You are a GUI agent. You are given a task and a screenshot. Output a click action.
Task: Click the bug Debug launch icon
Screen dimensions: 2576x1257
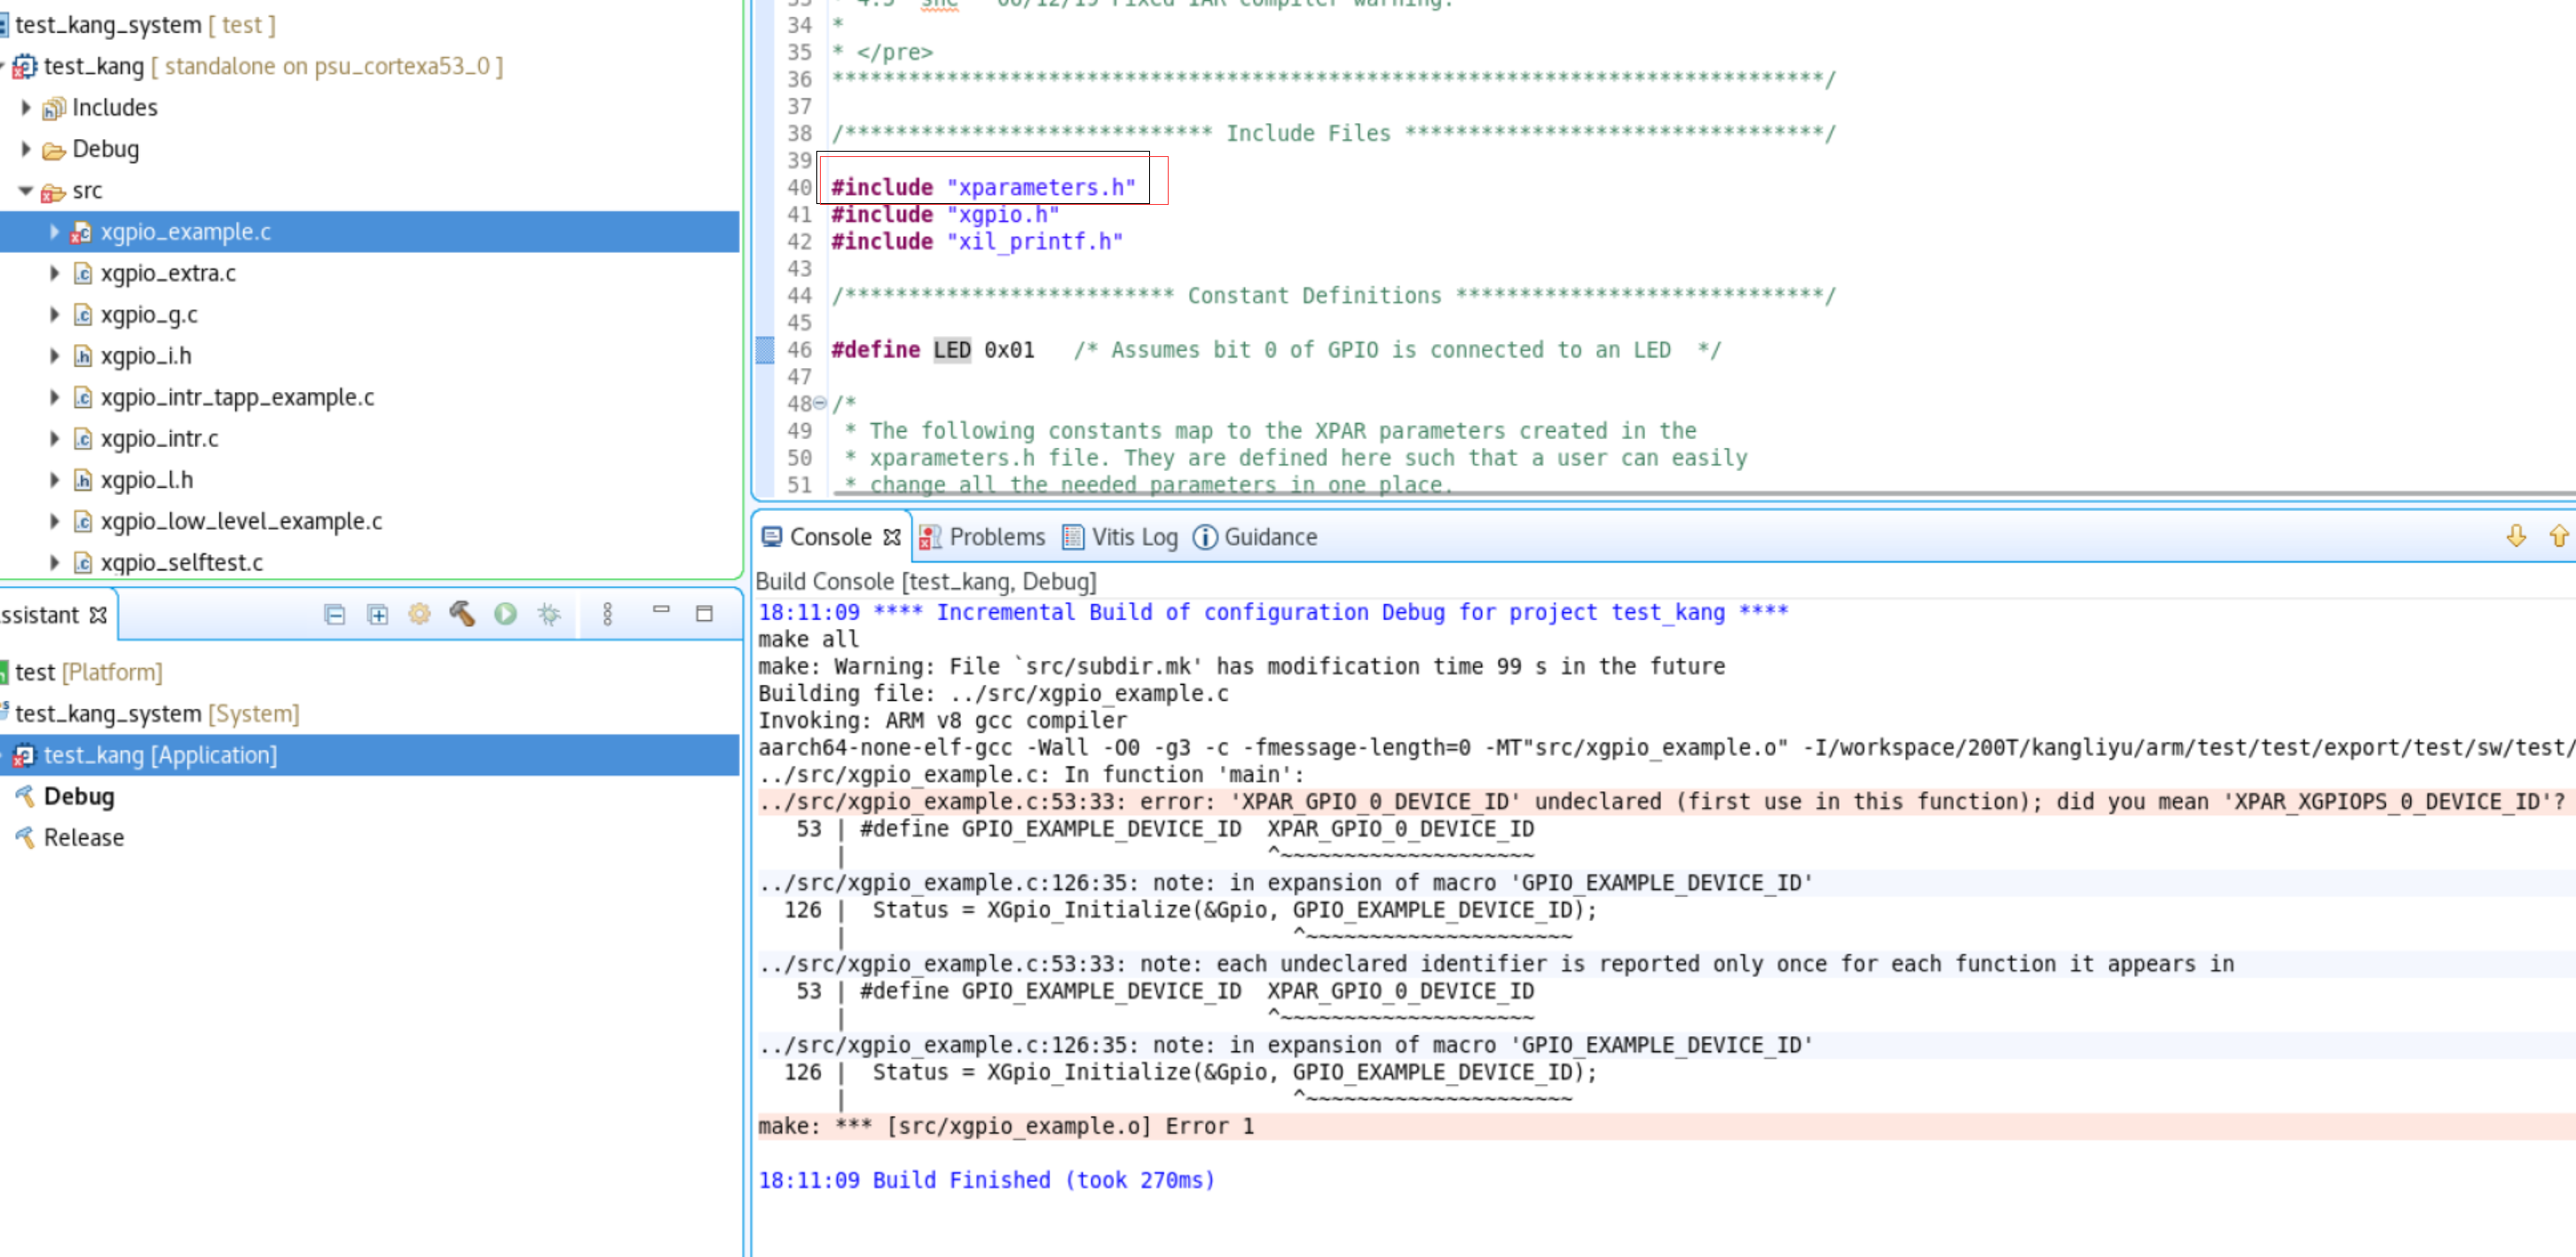coord(549,614)
